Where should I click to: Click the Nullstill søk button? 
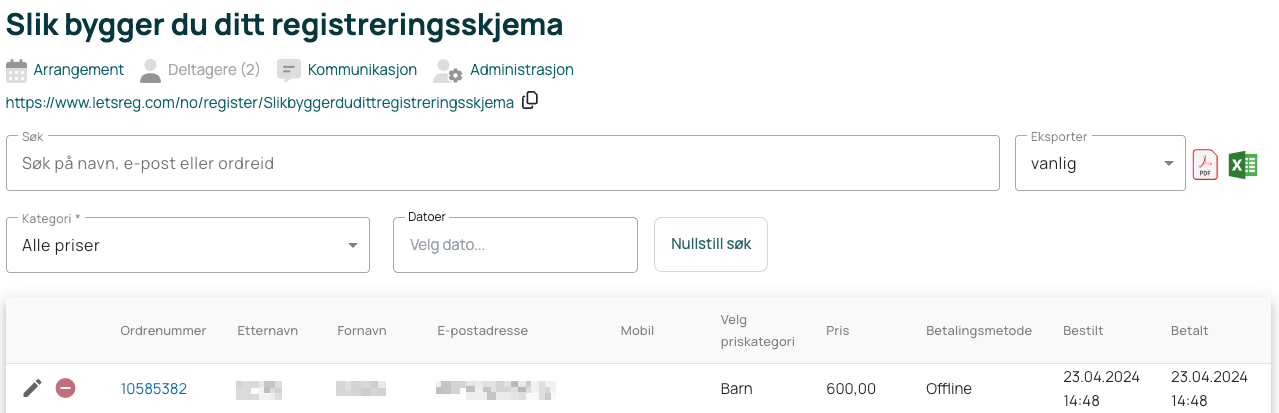tap(711, 244)
